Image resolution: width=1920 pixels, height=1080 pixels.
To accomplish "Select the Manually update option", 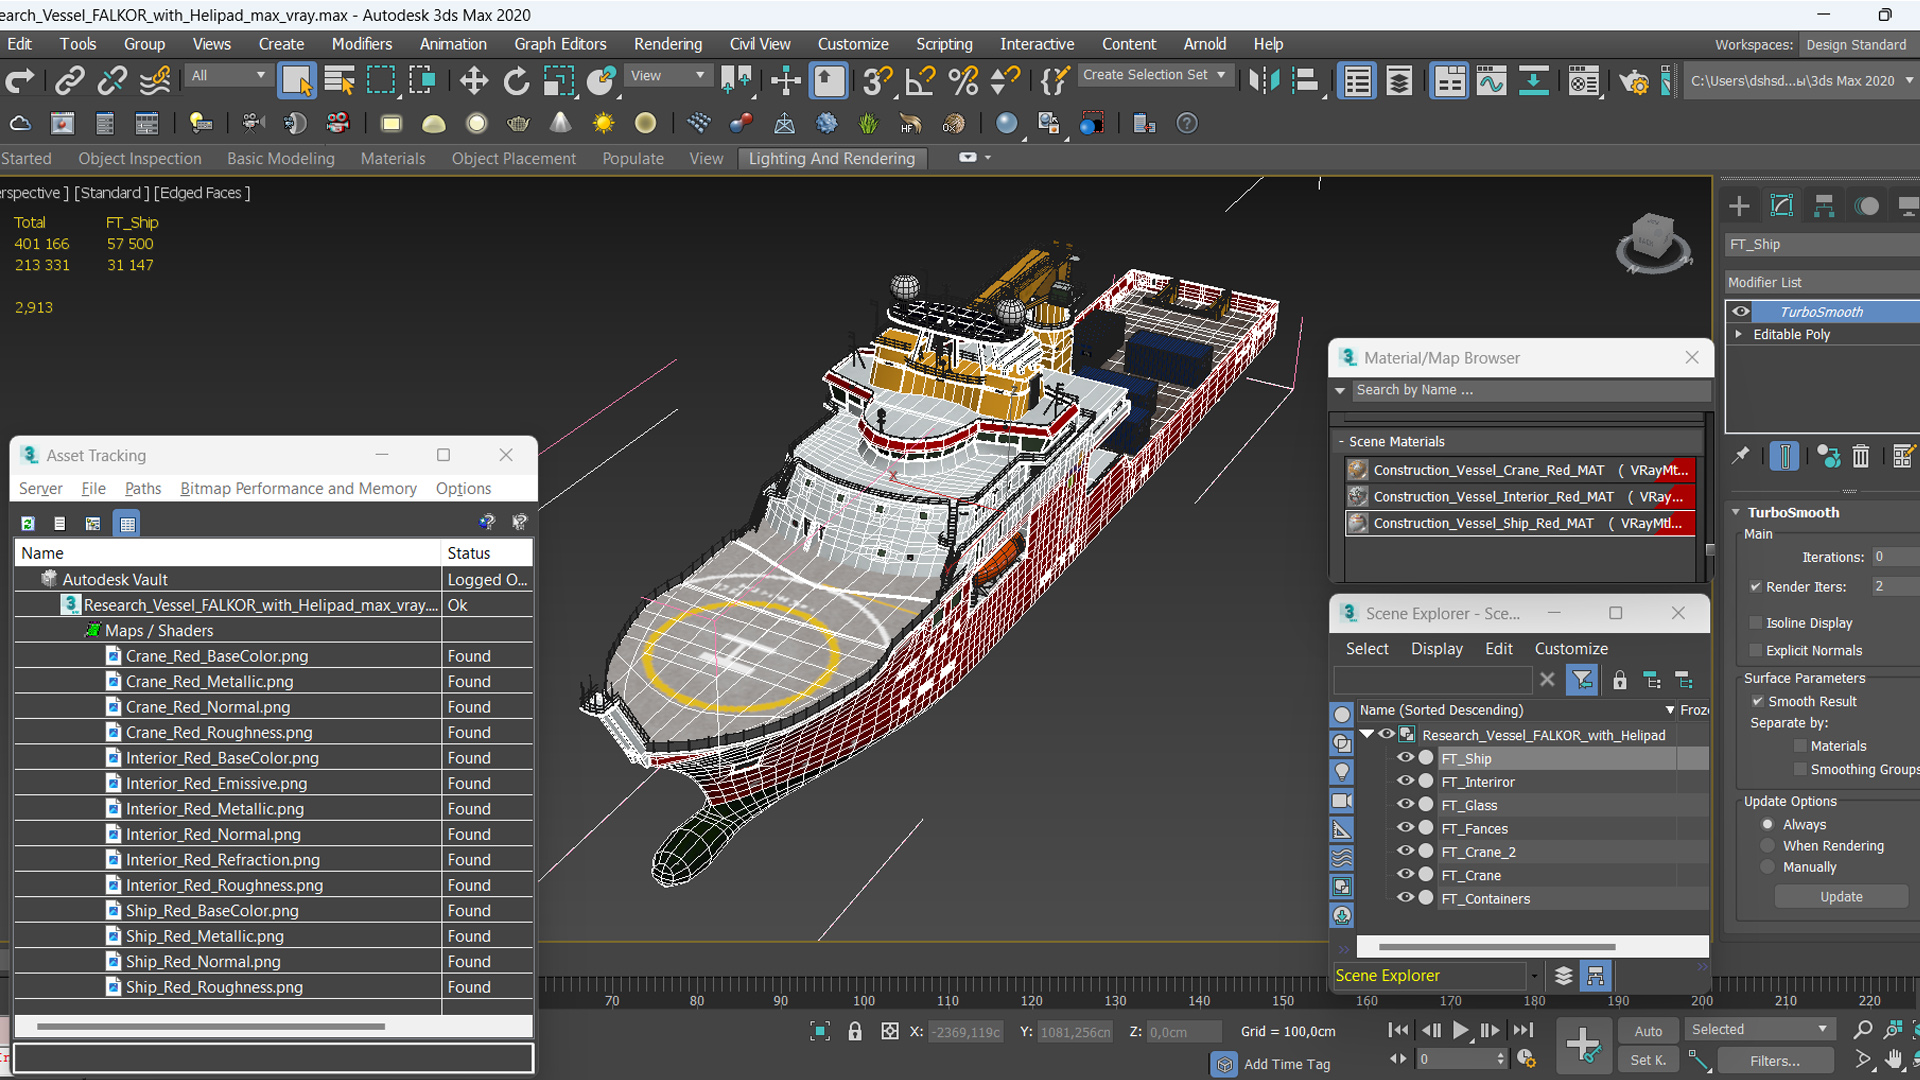I will pyautogui.click(x=1768, y=867).
